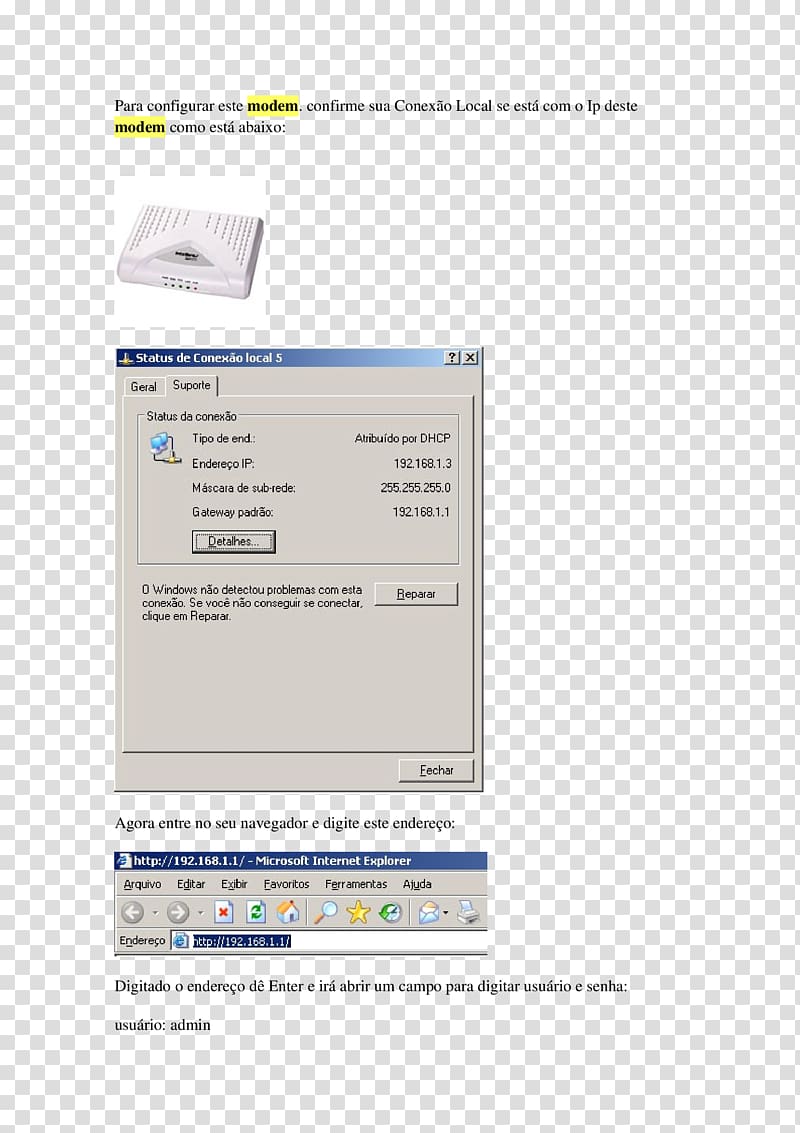Expand the Back button history dropdown arrow

[155, 913]
